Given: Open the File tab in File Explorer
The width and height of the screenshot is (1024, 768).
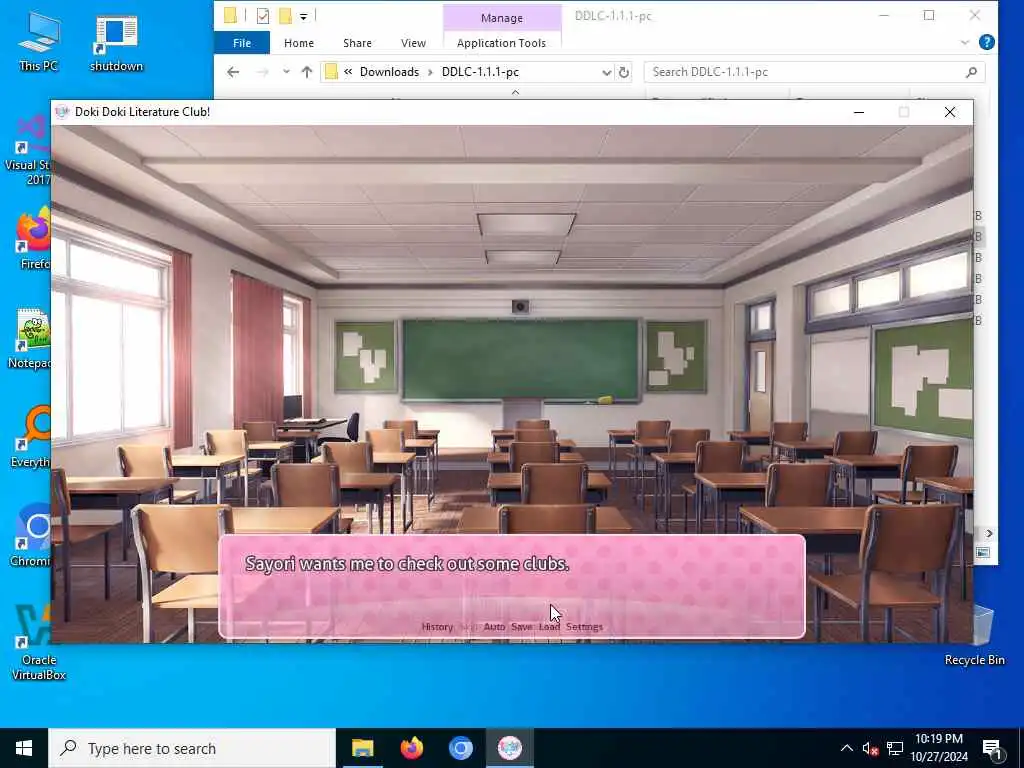Looking at the screenshot, I should [x=242, y=43].
